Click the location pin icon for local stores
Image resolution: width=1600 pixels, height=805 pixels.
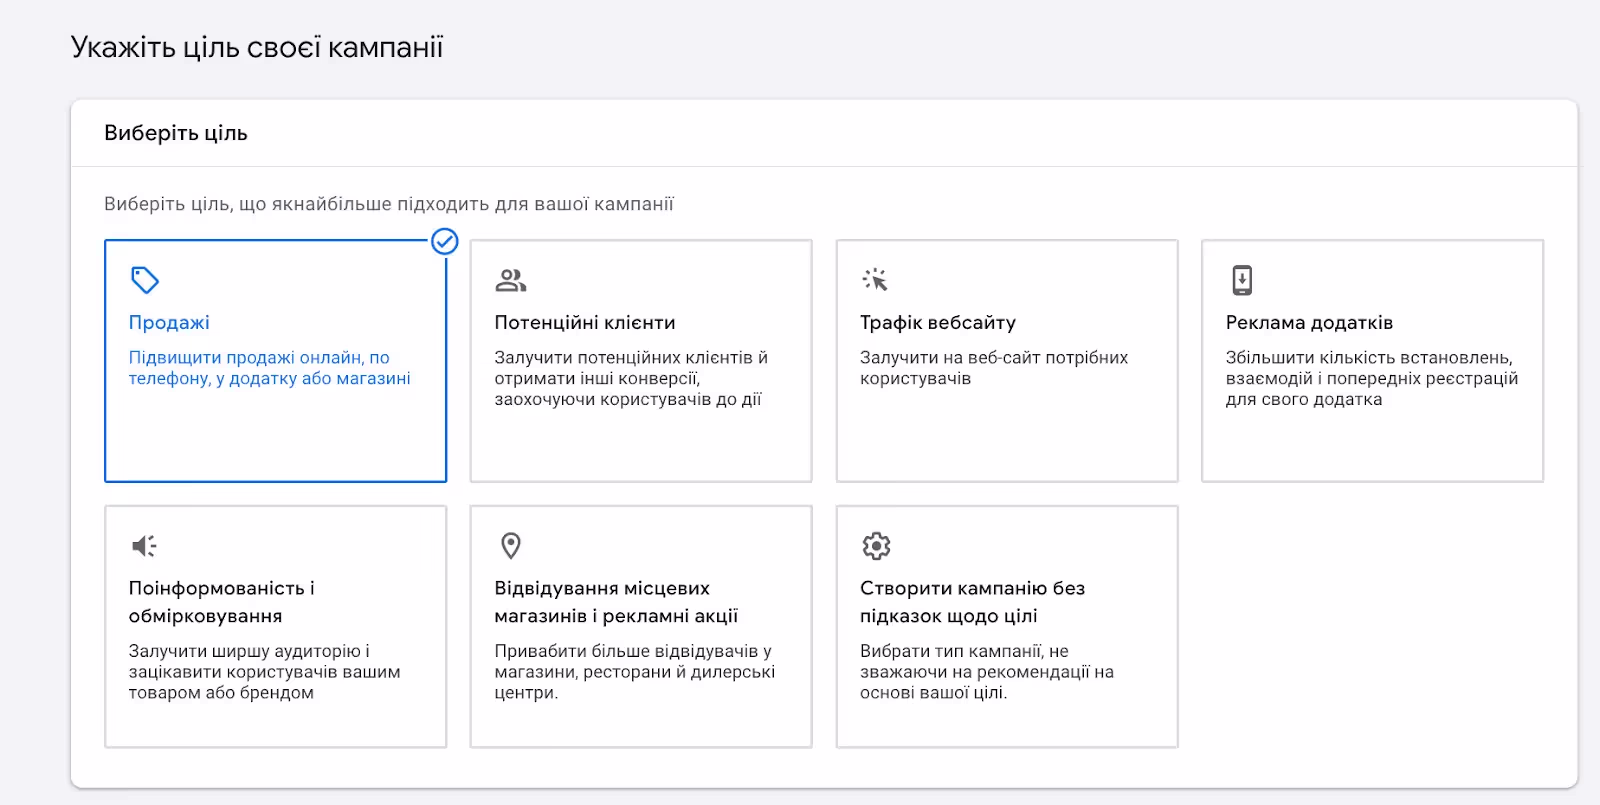[511, 546]
